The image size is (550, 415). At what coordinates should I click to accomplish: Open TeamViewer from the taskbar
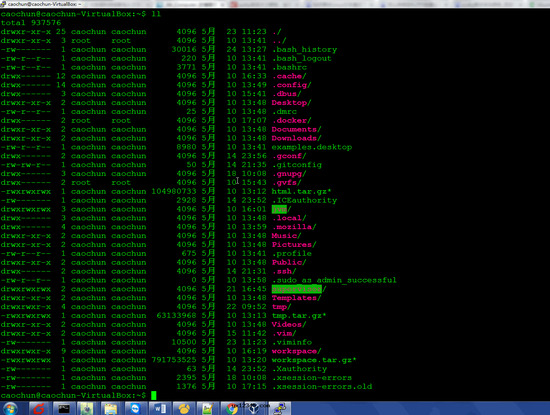pos(135,409)
